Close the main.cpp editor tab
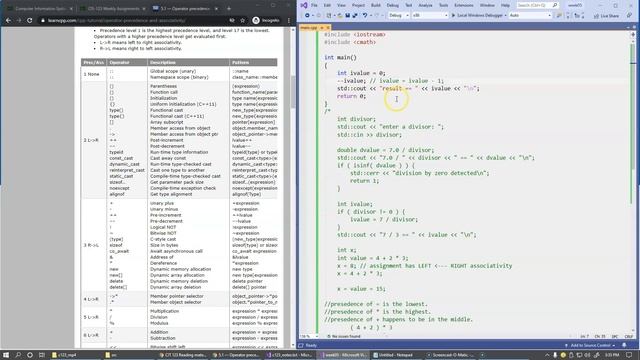The height and width of the screenshot is (360, 640). (327, 27)
